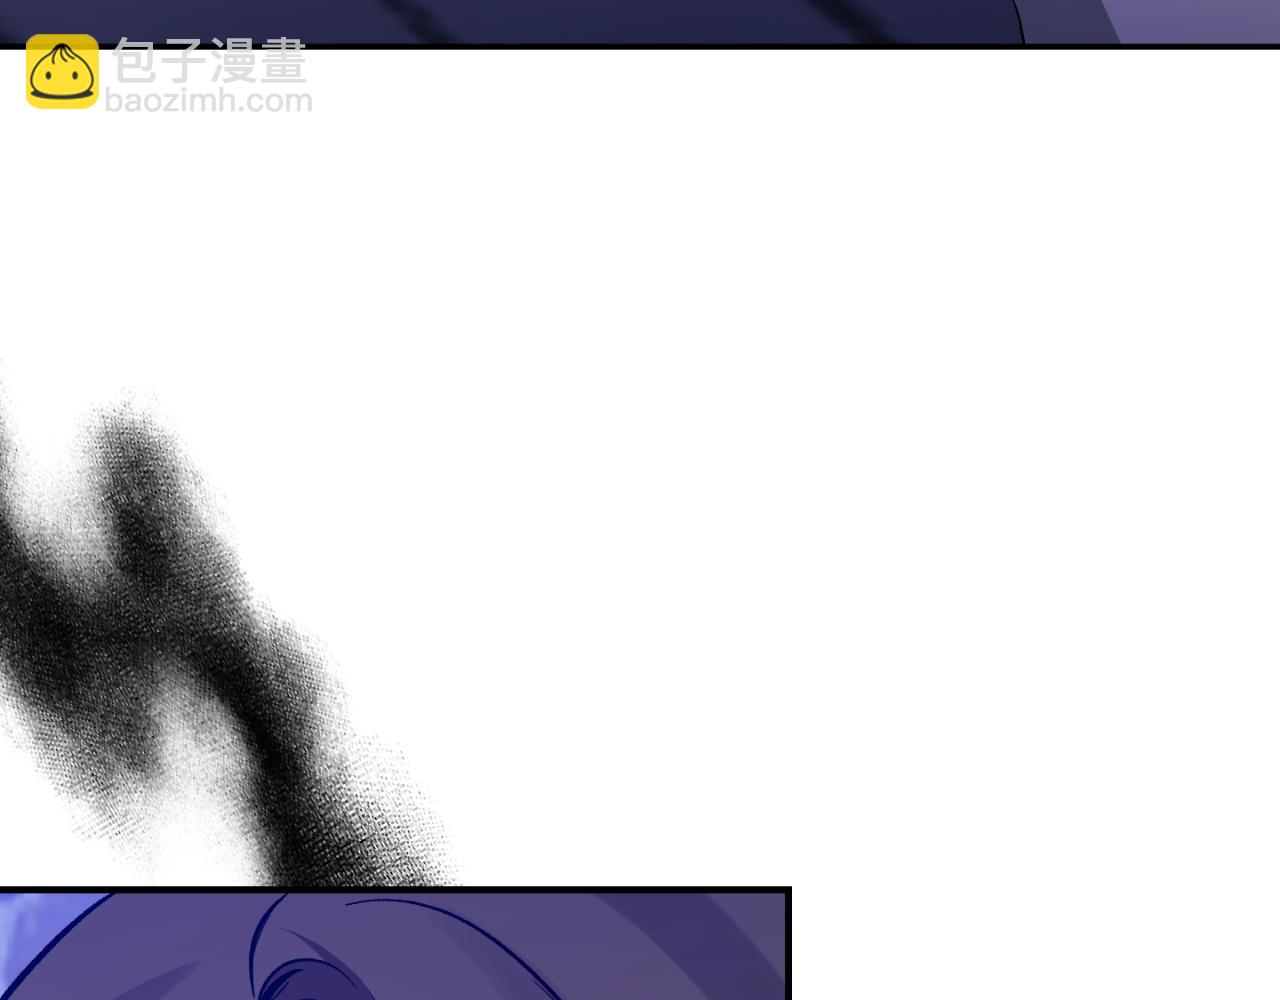Click the character's eye in the bottom panel
Screen dimensions: 1280x1000
(300, 975)
